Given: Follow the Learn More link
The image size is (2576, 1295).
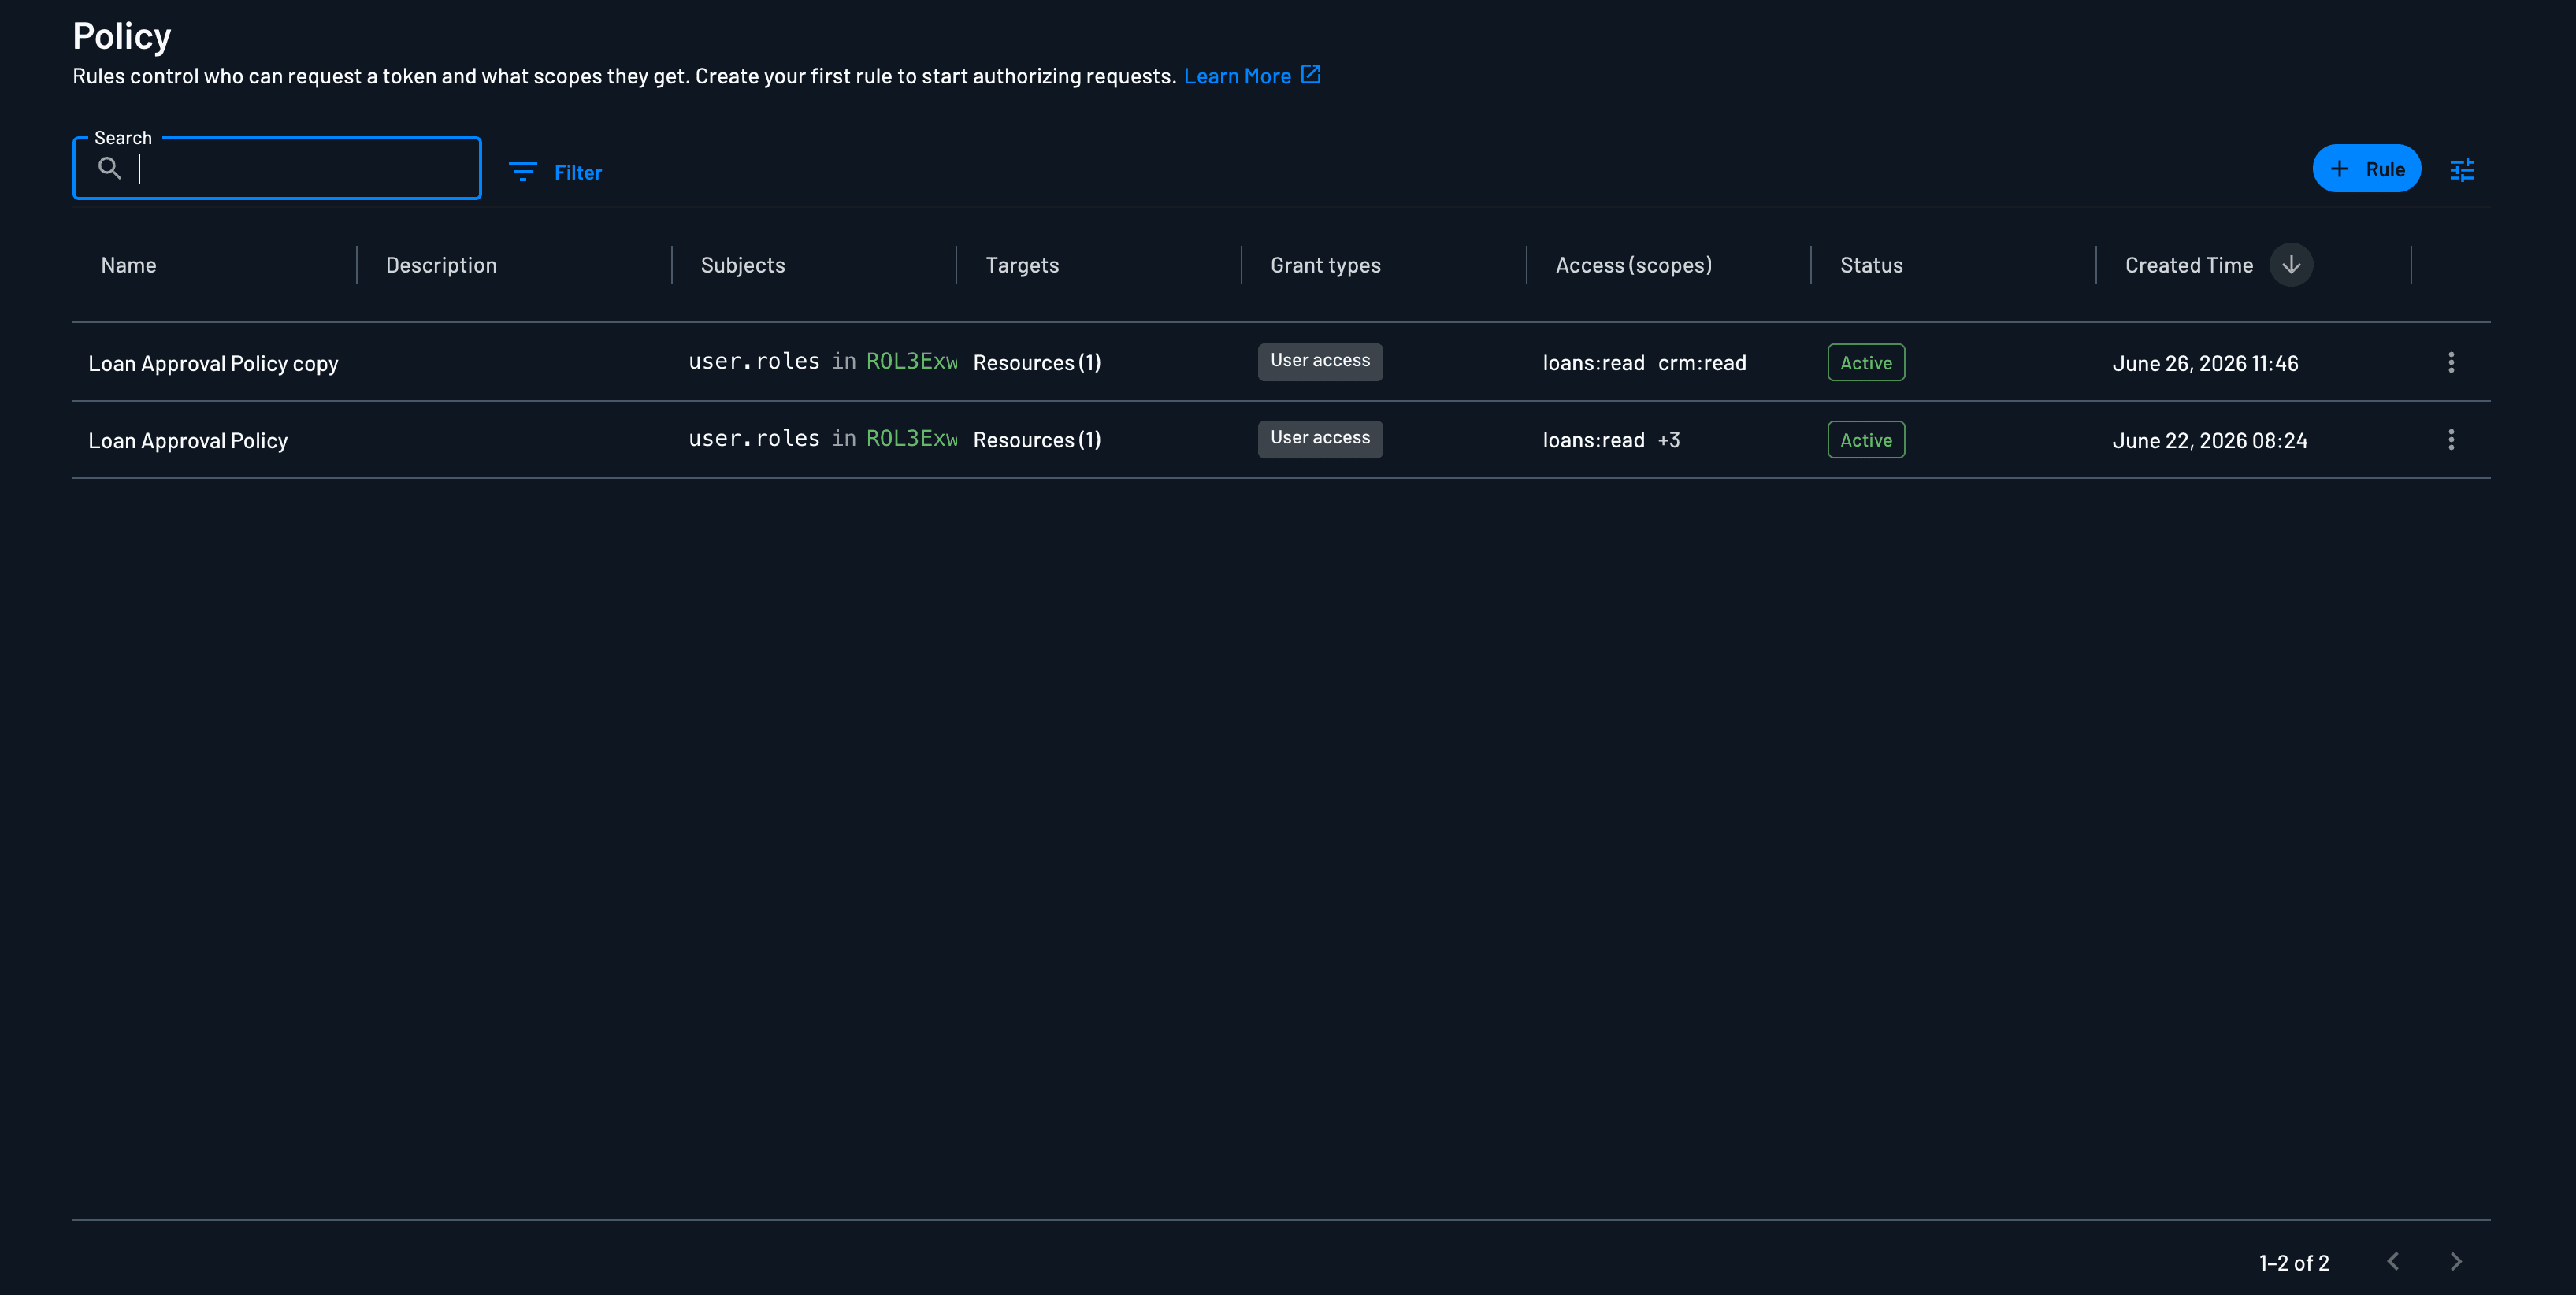Looking at the screenshot, I should click(x=1237, y=76).
